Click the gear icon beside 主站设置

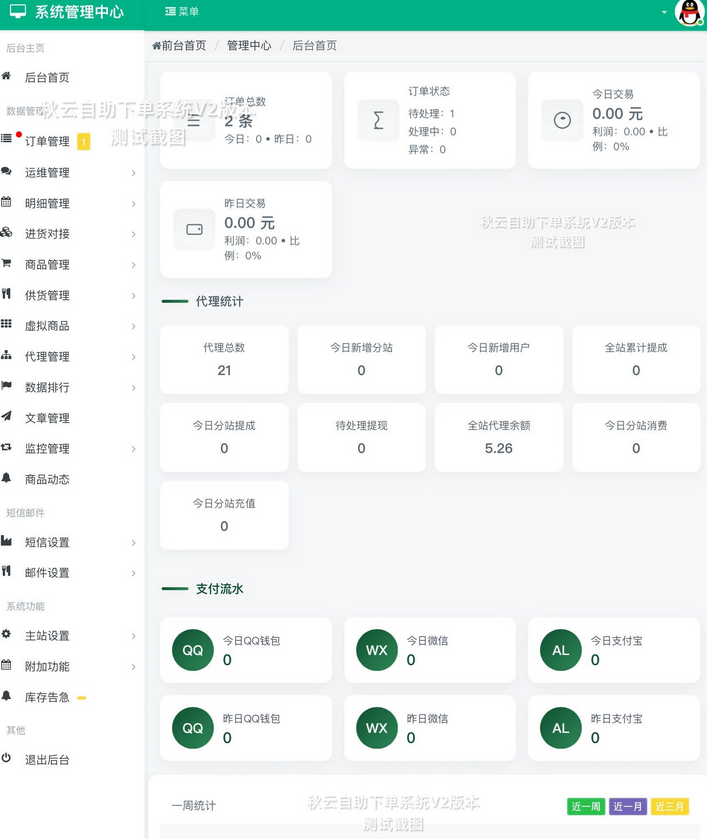click(6, 634)
